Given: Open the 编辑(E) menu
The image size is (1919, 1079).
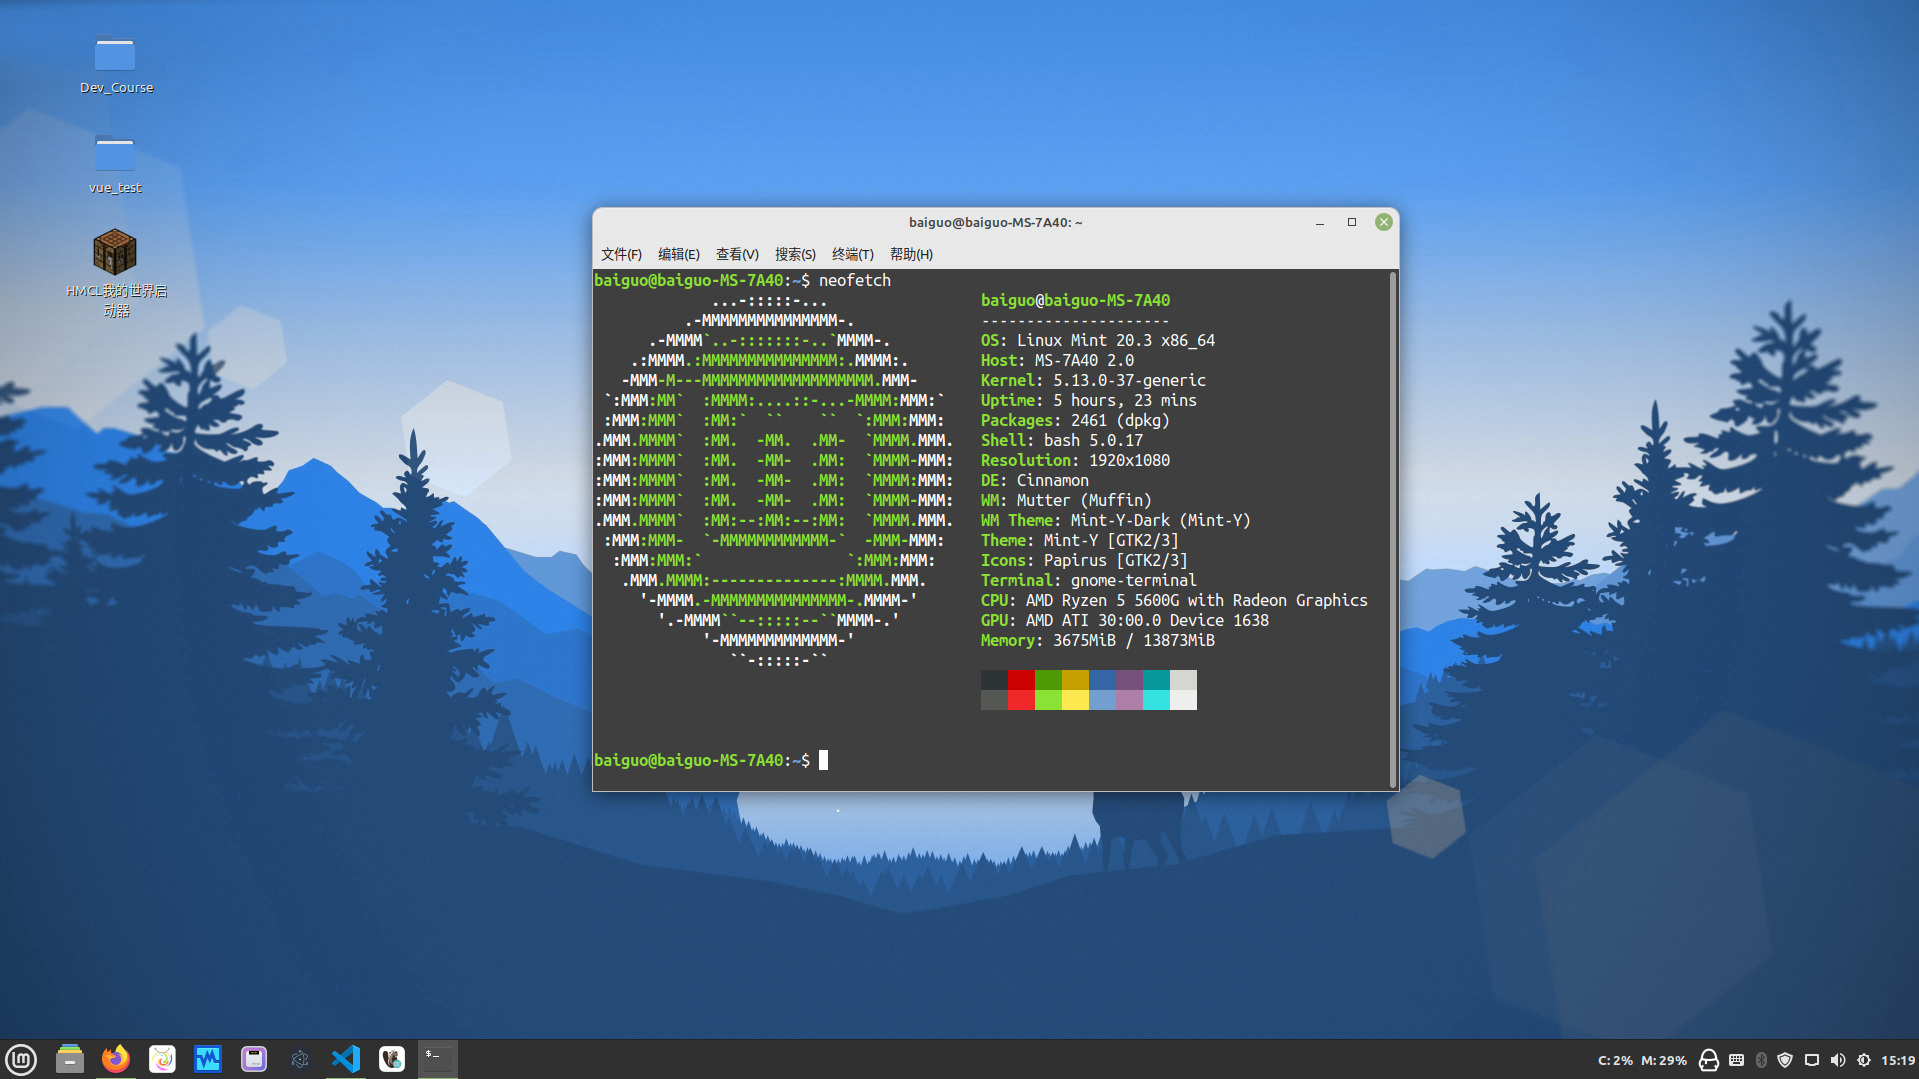Looking at the screenshot, I should coord(678,254).
